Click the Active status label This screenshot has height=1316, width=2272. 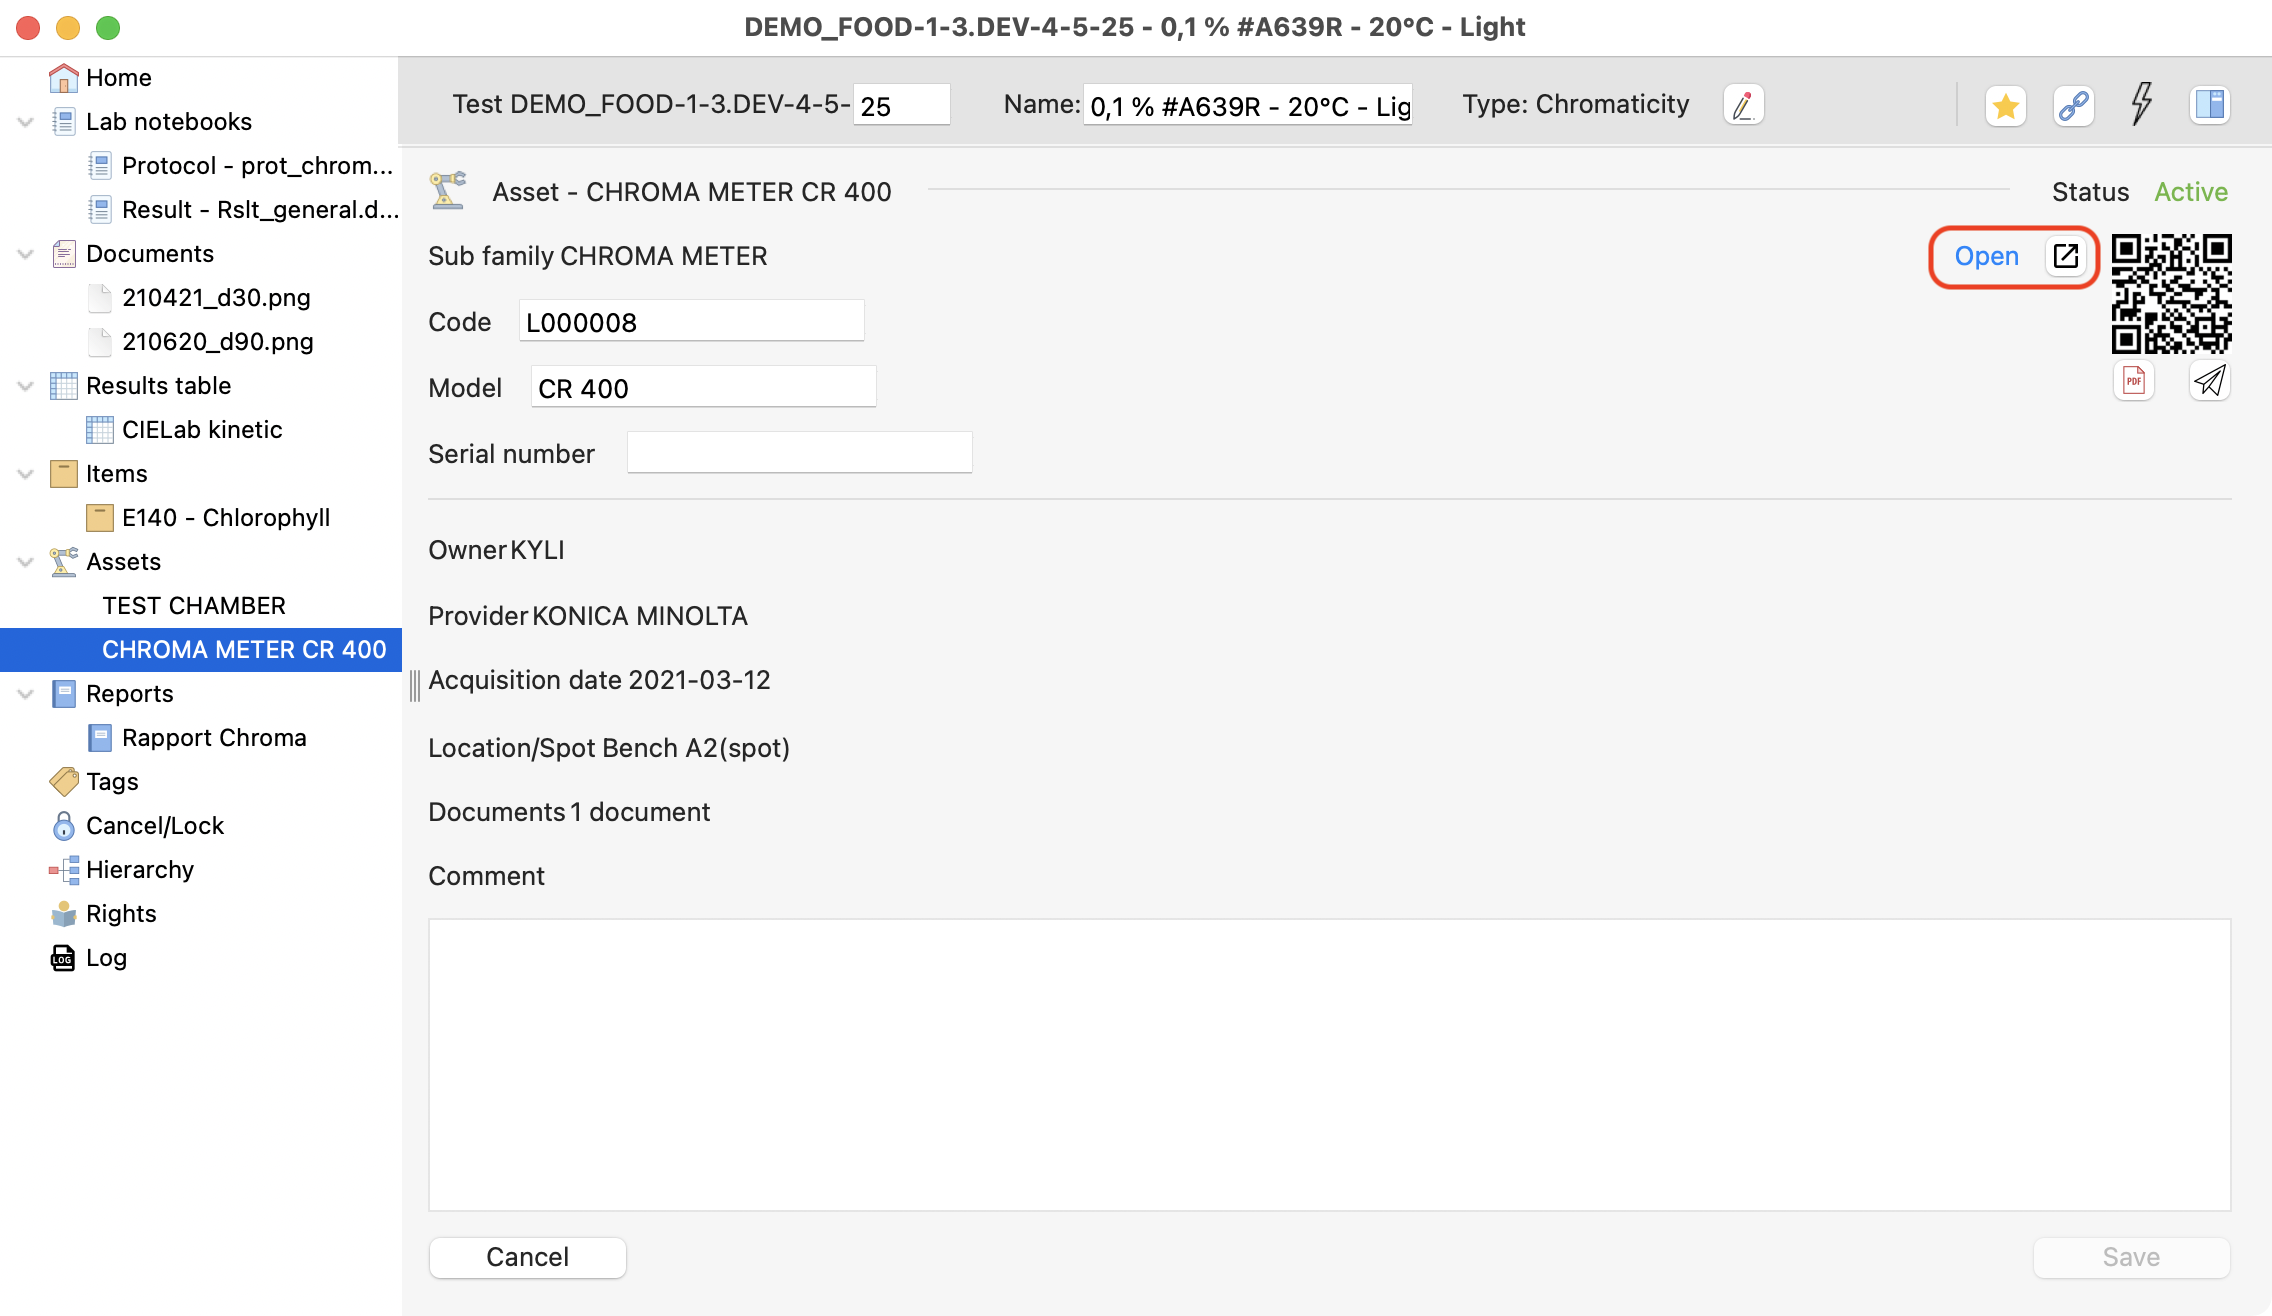2191,192
